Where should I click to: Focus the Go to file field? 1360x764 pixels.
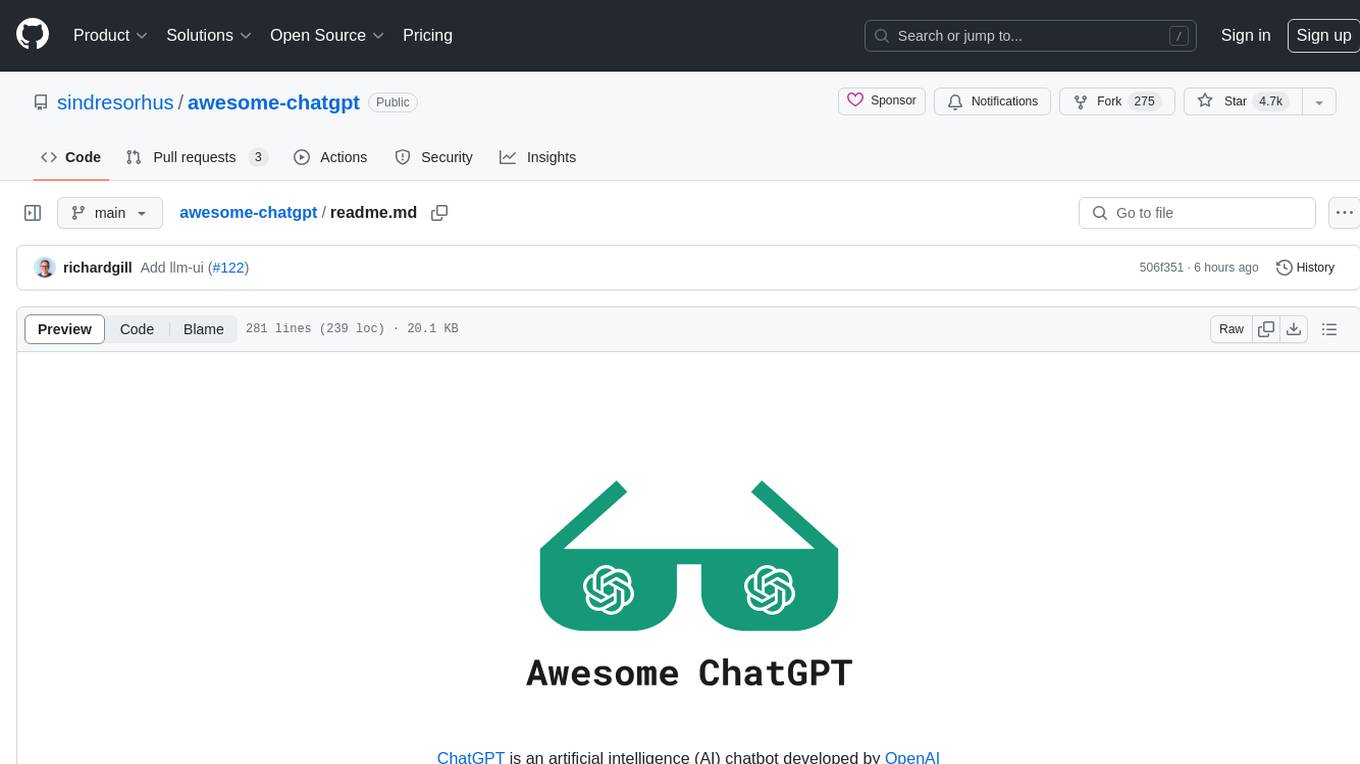(1197, 213)
